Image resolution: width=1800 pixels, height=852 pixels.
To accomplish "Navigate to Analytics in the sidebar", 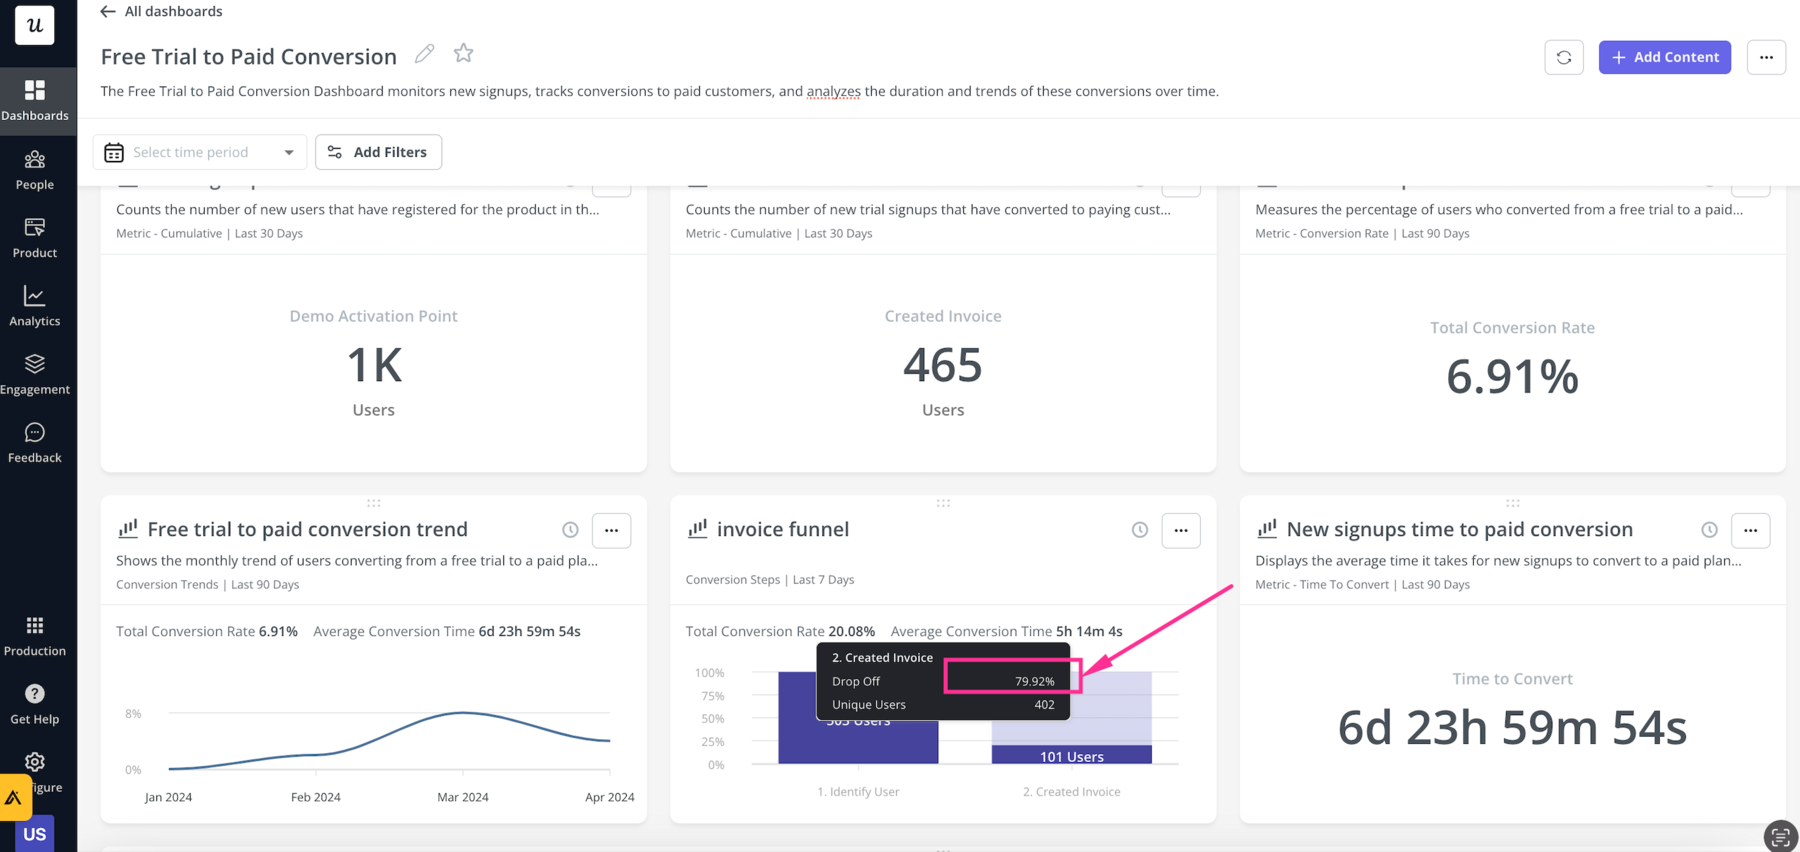I will [35, 306].
